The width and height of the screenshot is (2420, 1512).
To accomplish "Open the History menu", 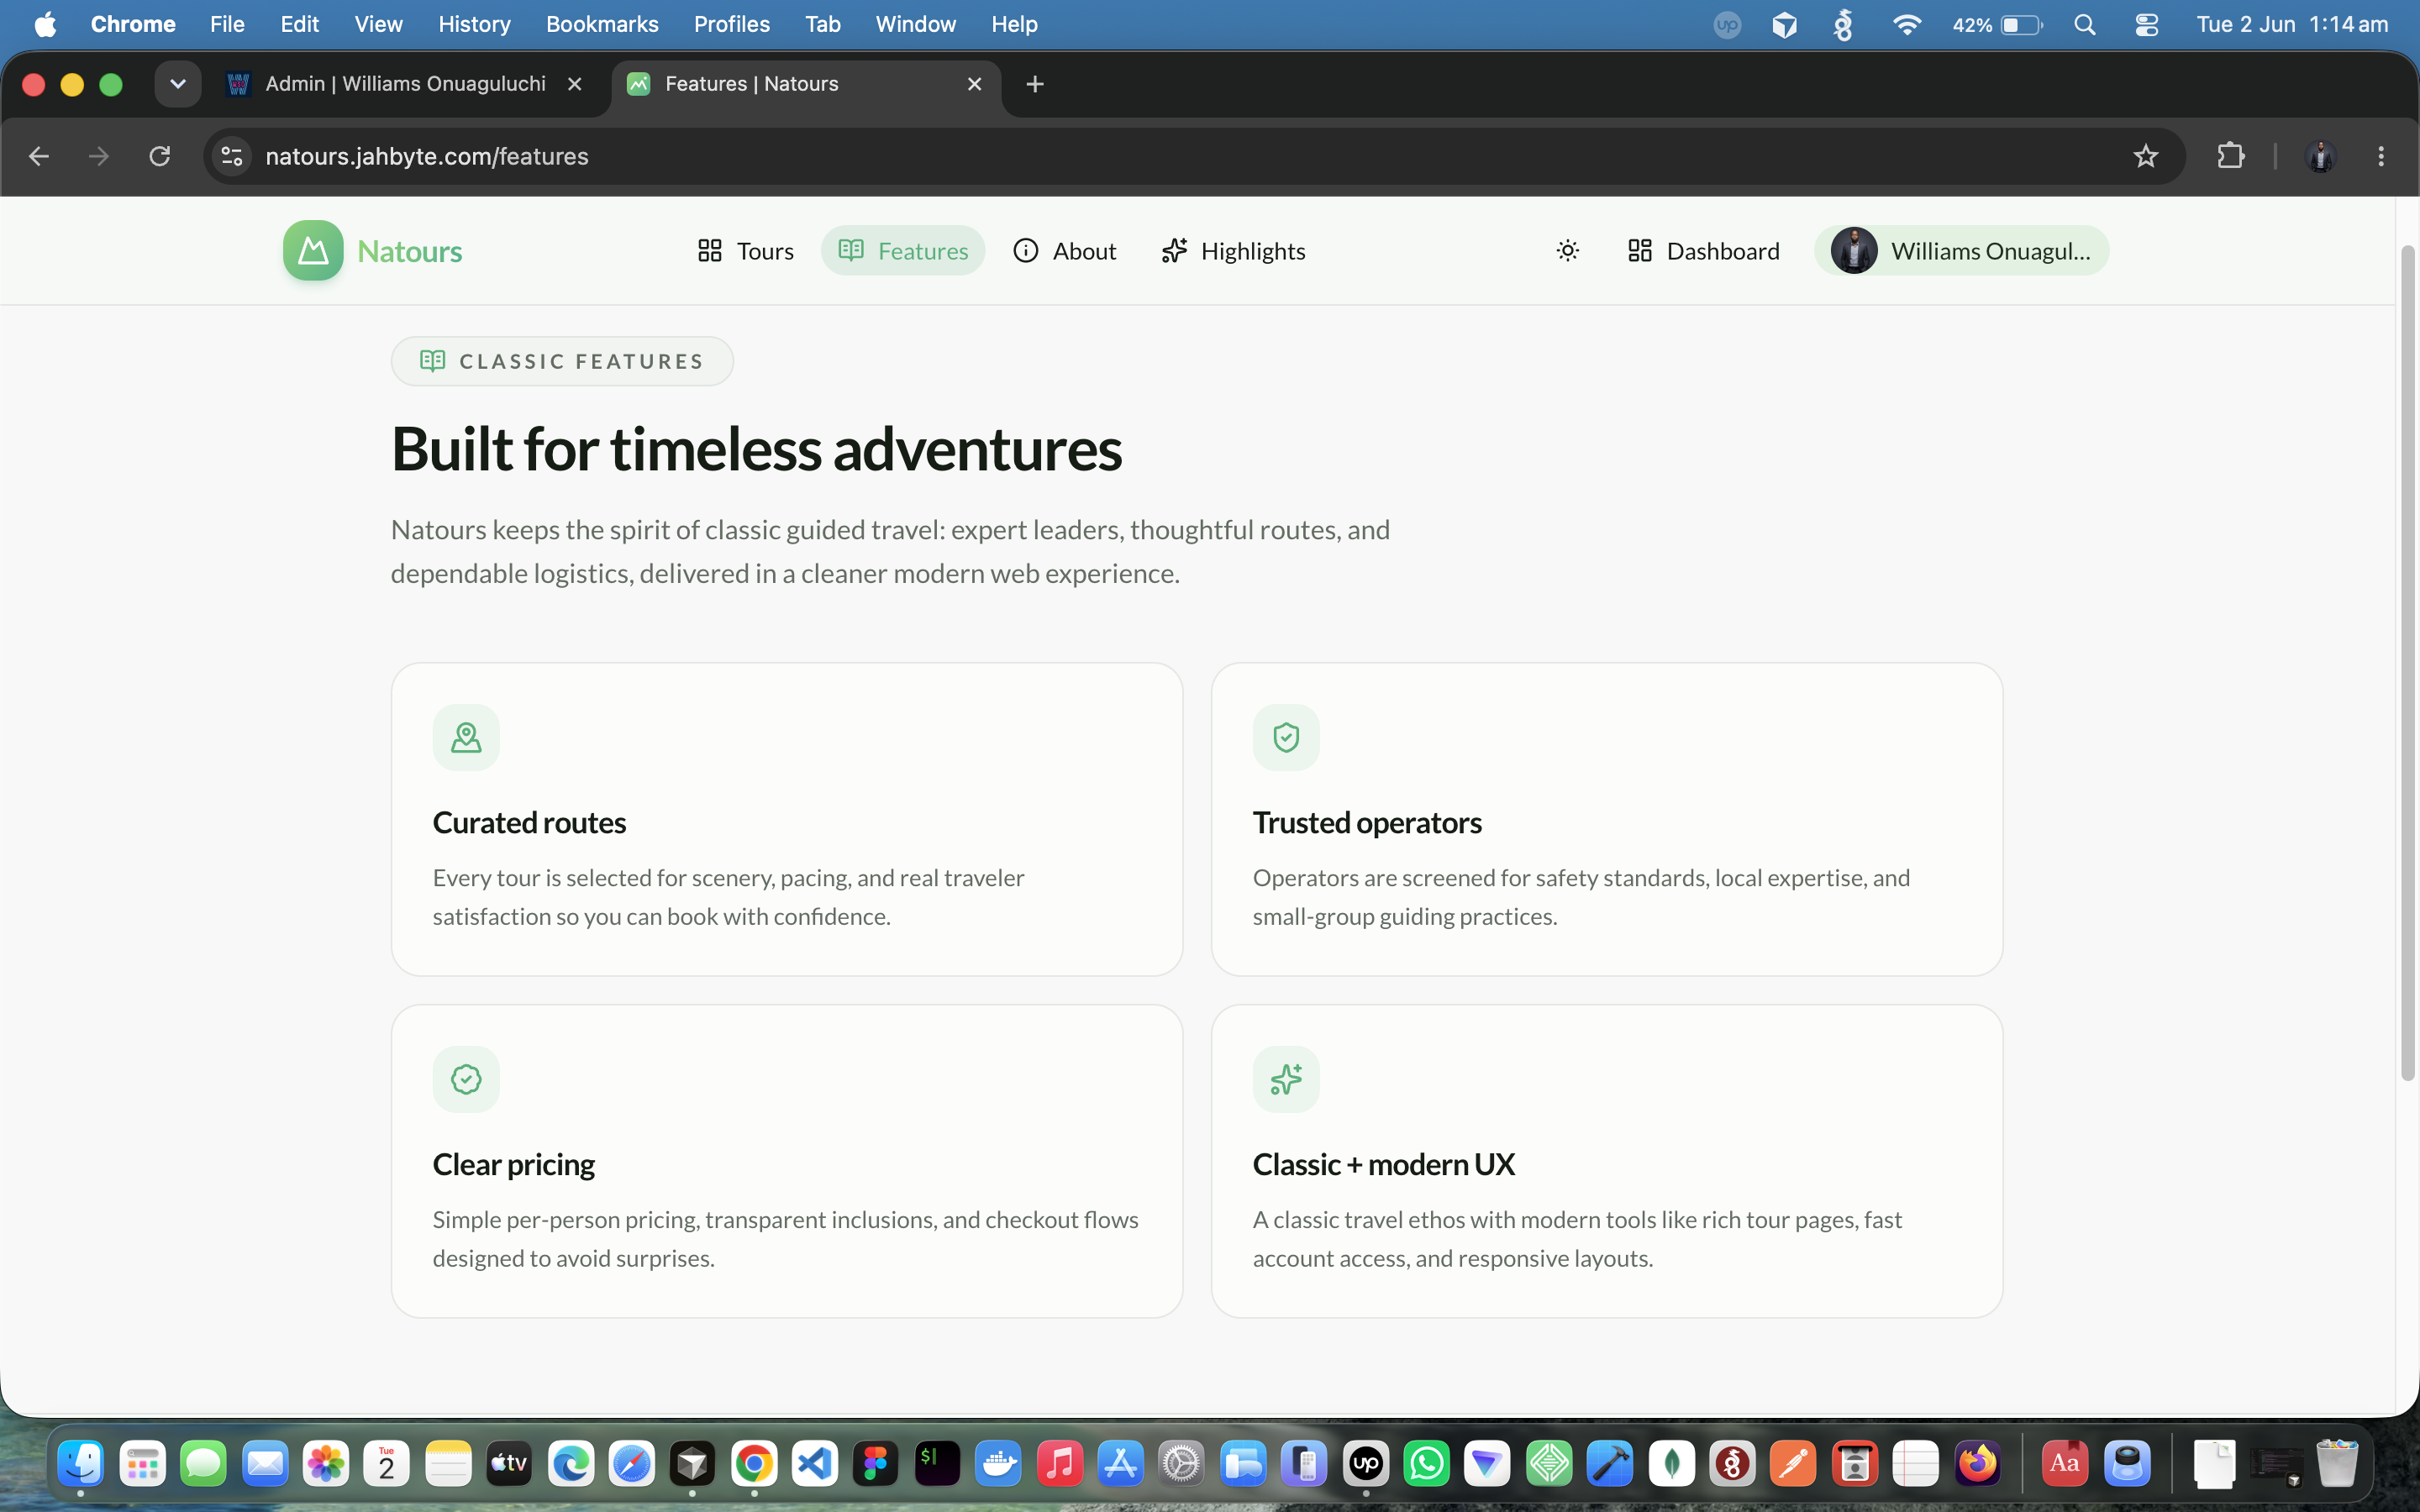I will tap(474, 24).
